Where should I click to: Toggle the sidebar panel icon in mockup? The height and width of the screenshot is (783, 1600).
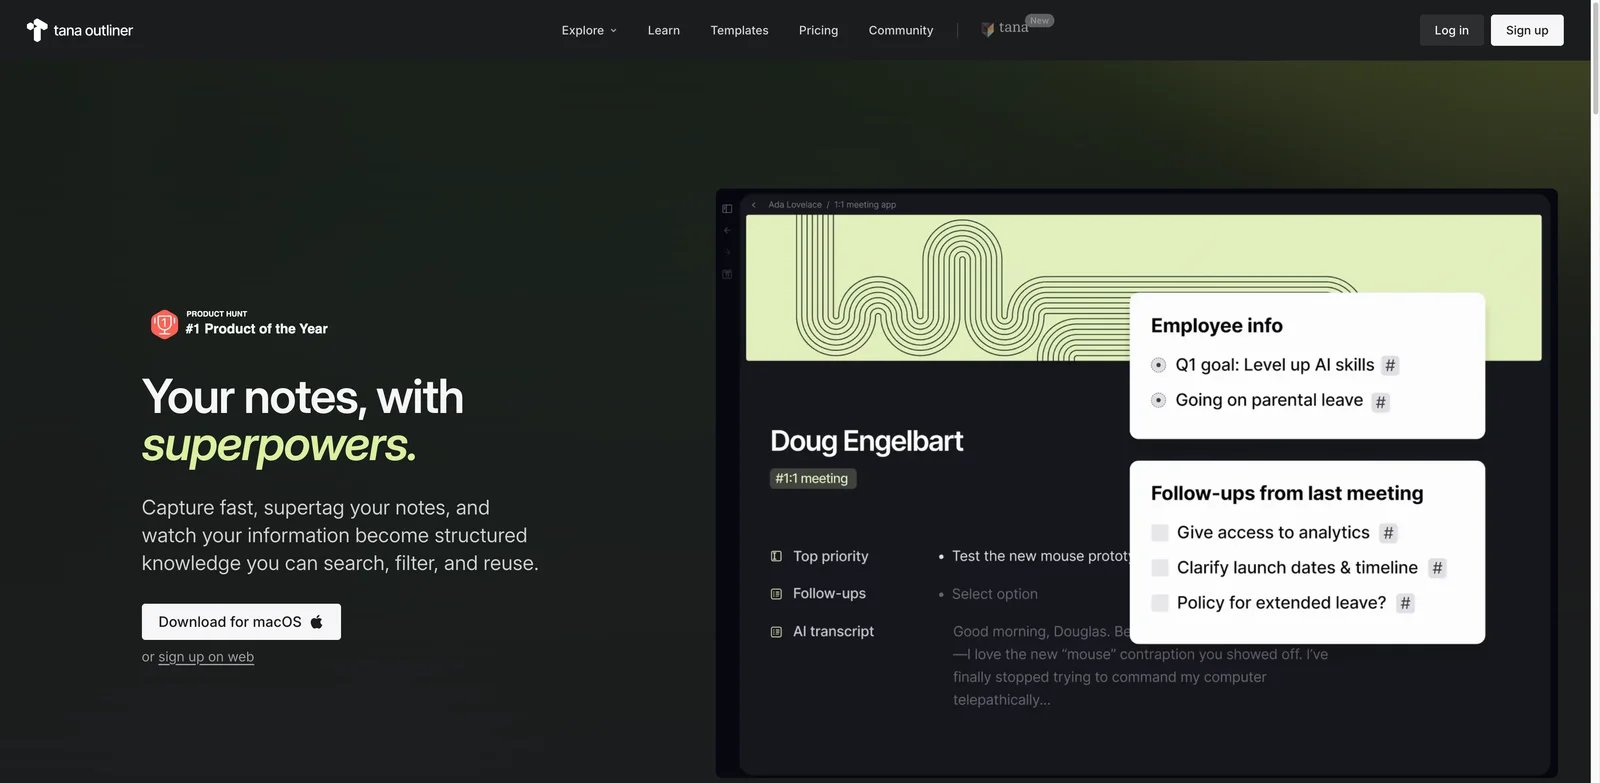727,209
